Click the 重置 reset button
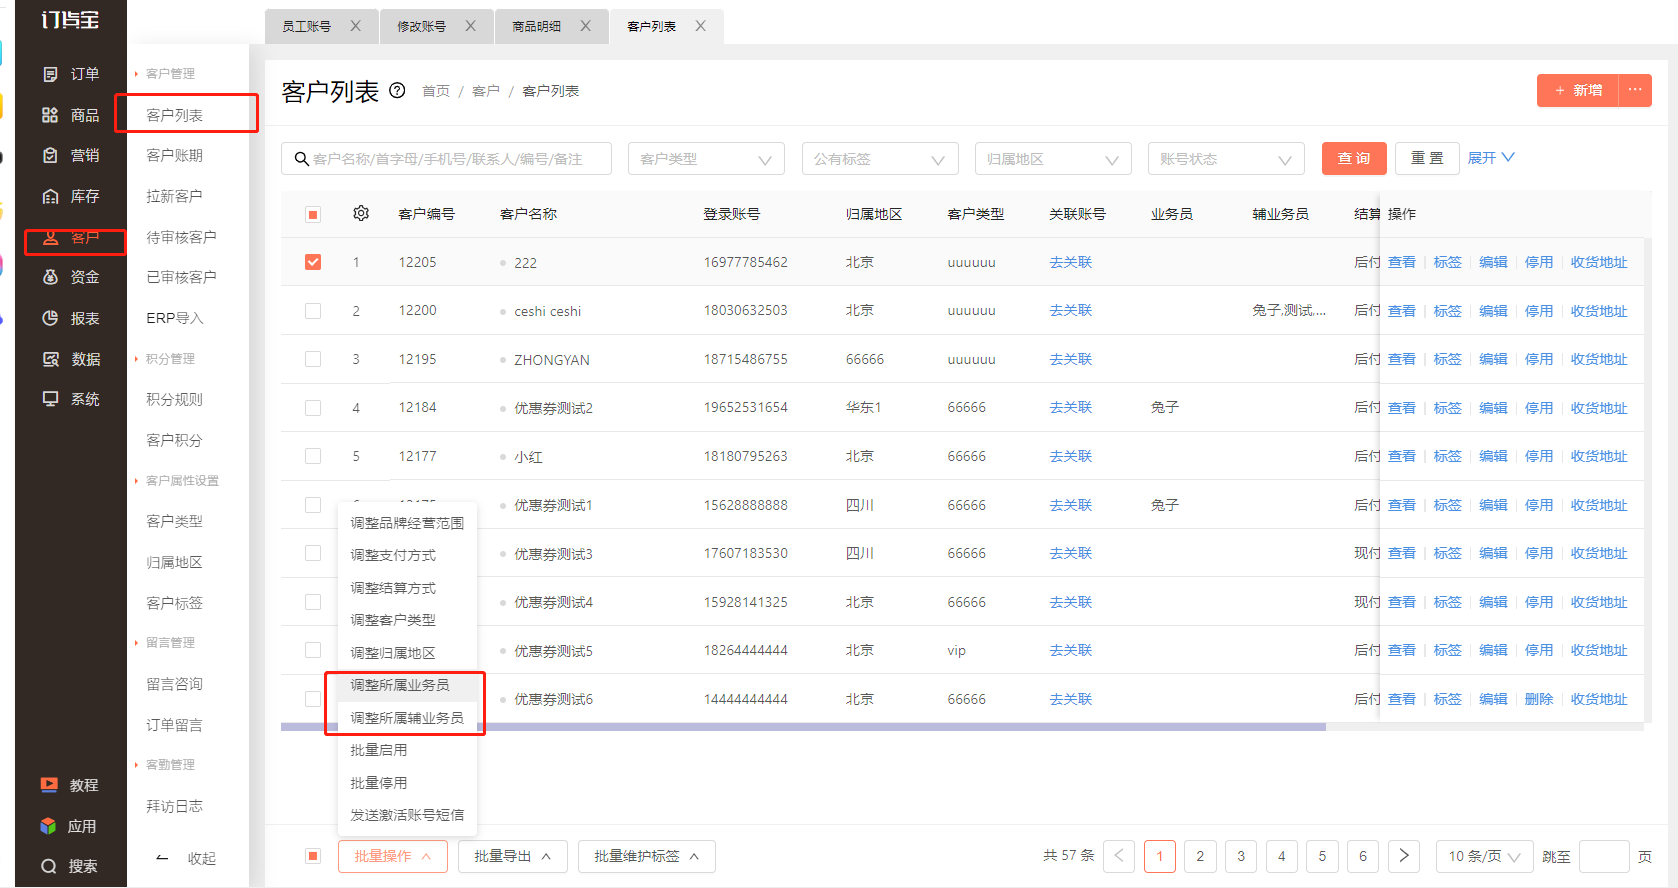1678x888 pixels. 1427,158
